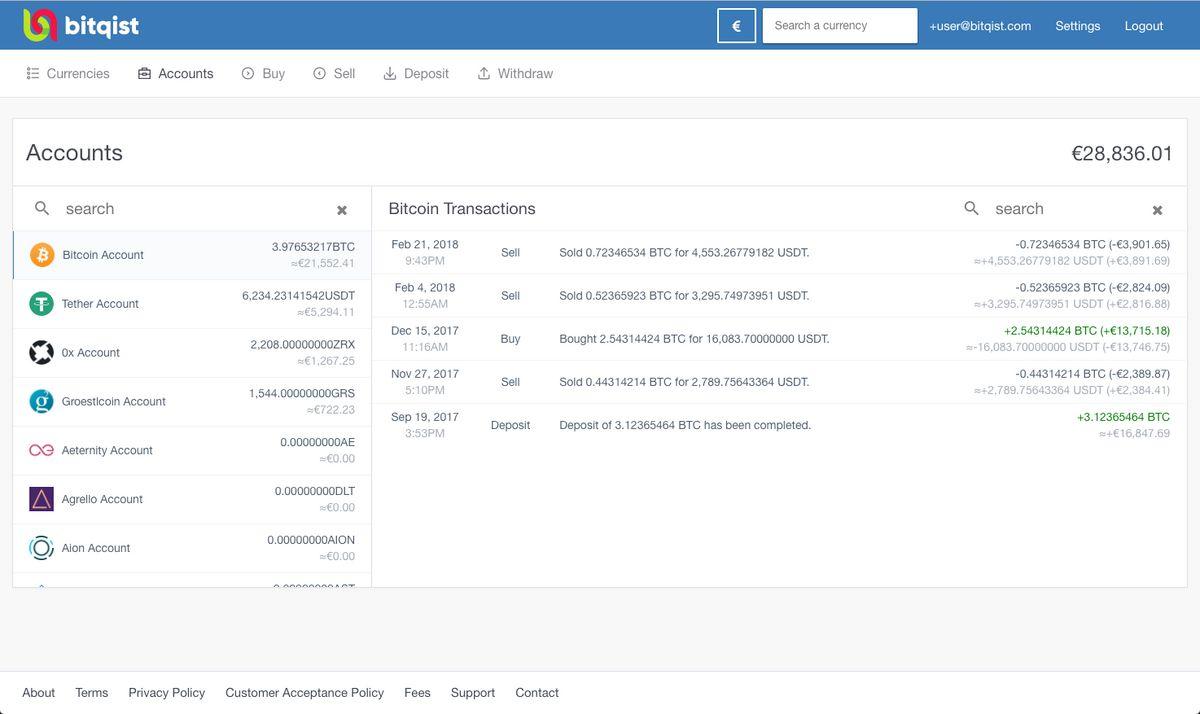1200x714 pixels.
Task: Click the Groestlcoin account icon
Action: pyautogui.click(x=41, y=402)
